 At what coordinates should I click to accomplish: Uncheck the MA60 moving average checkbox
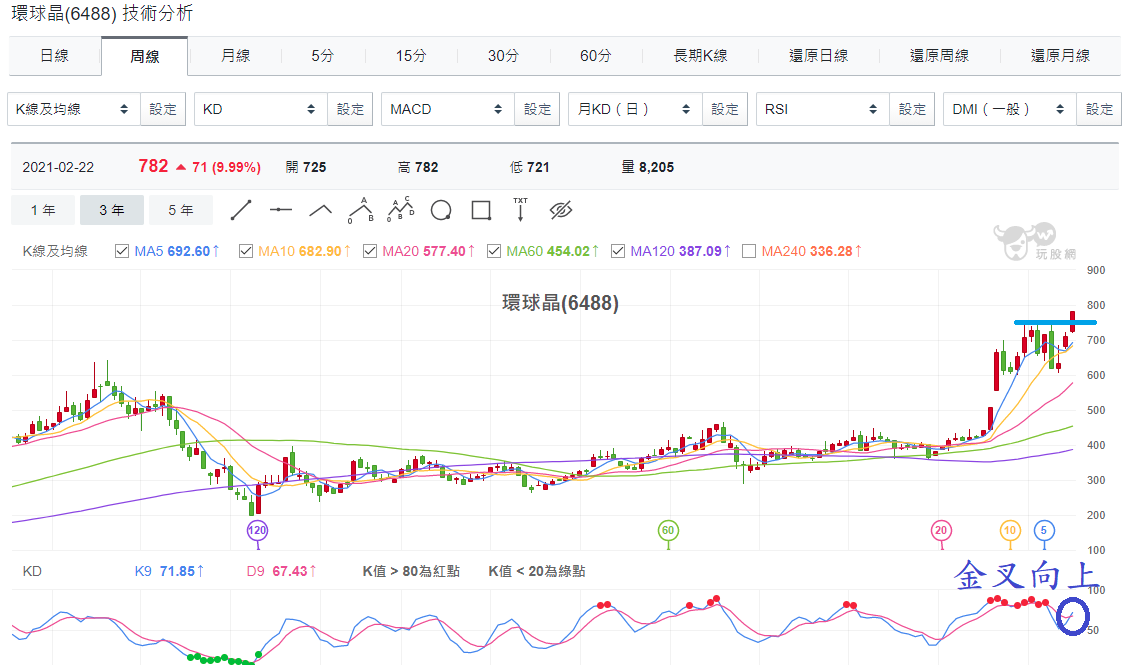(493, 251)
